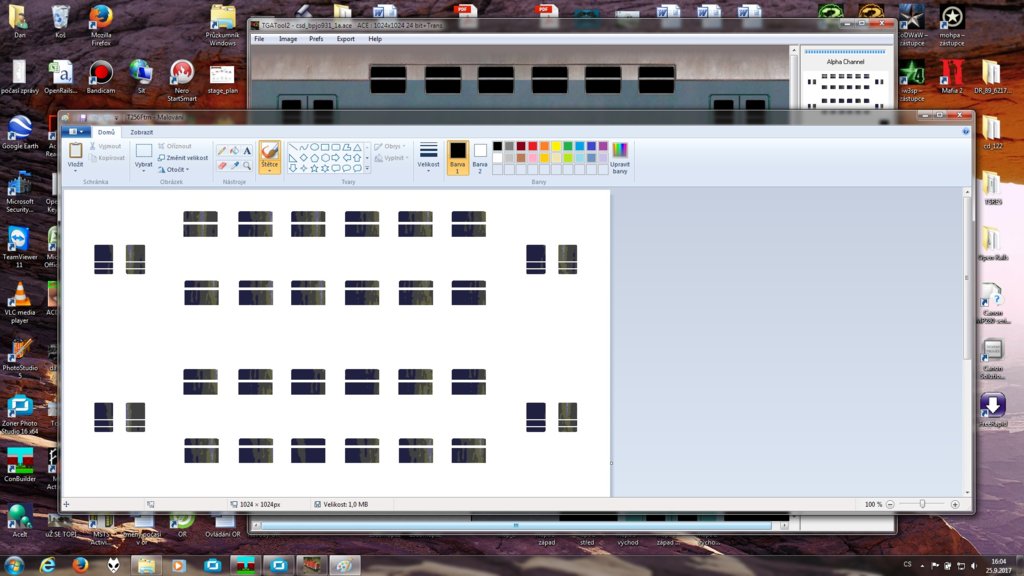This screenshot has width=1024, height=576.
Task: Select the Pencil tool
Action: [222, 151]
